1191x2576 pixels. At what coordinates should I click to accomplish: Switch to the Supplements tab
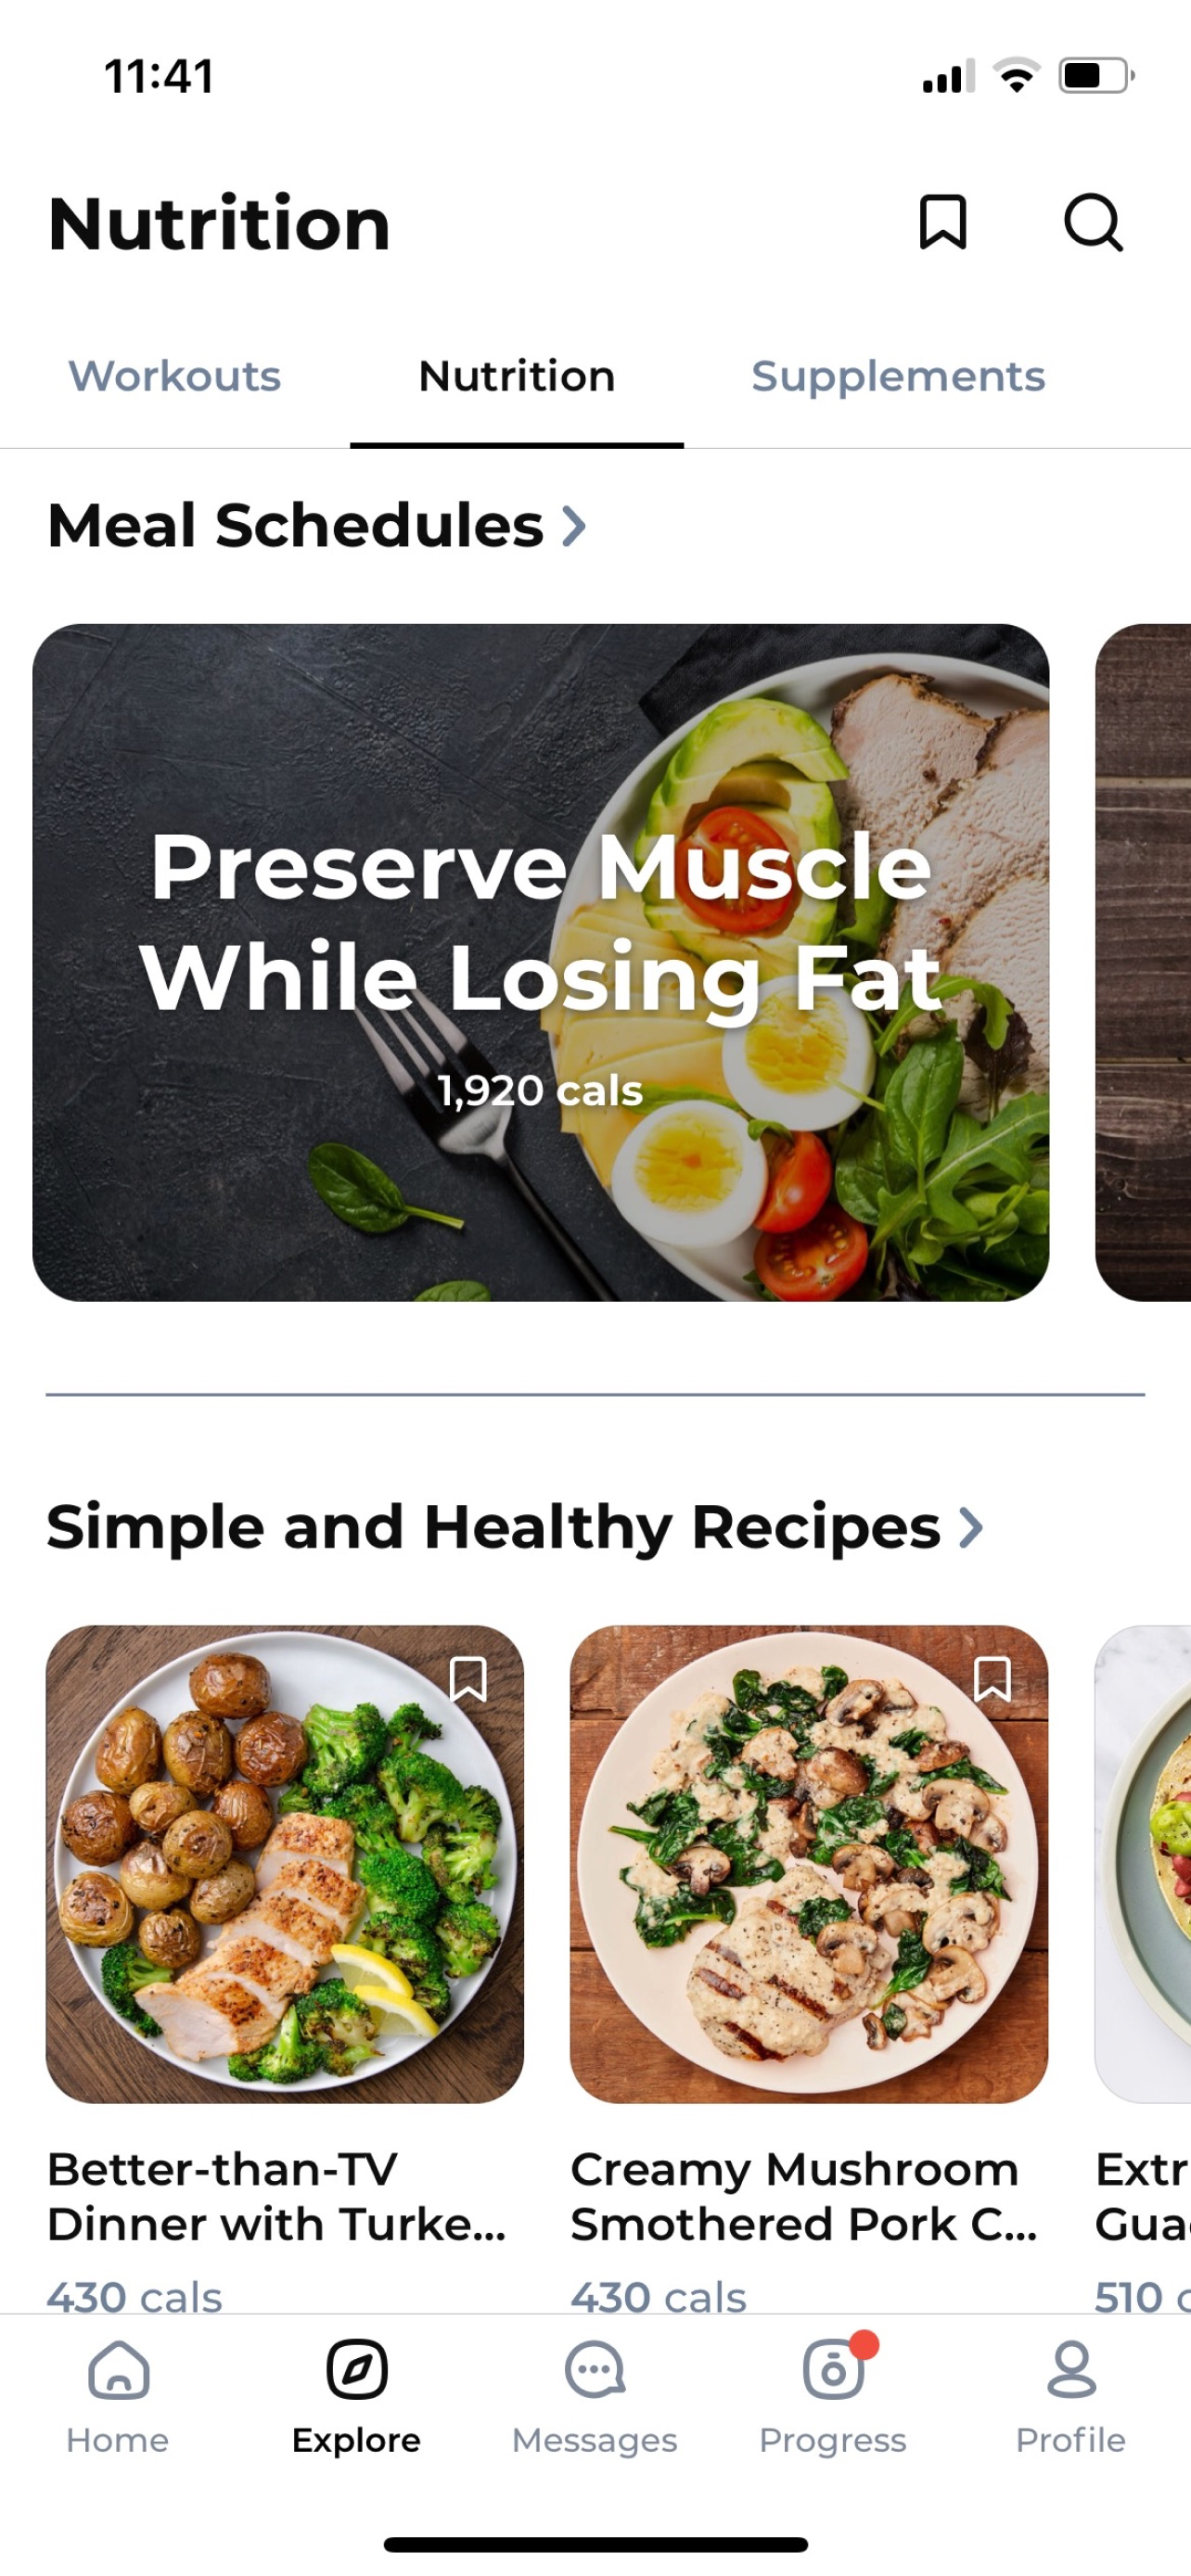pyautogui.click(x=898, y=377)
